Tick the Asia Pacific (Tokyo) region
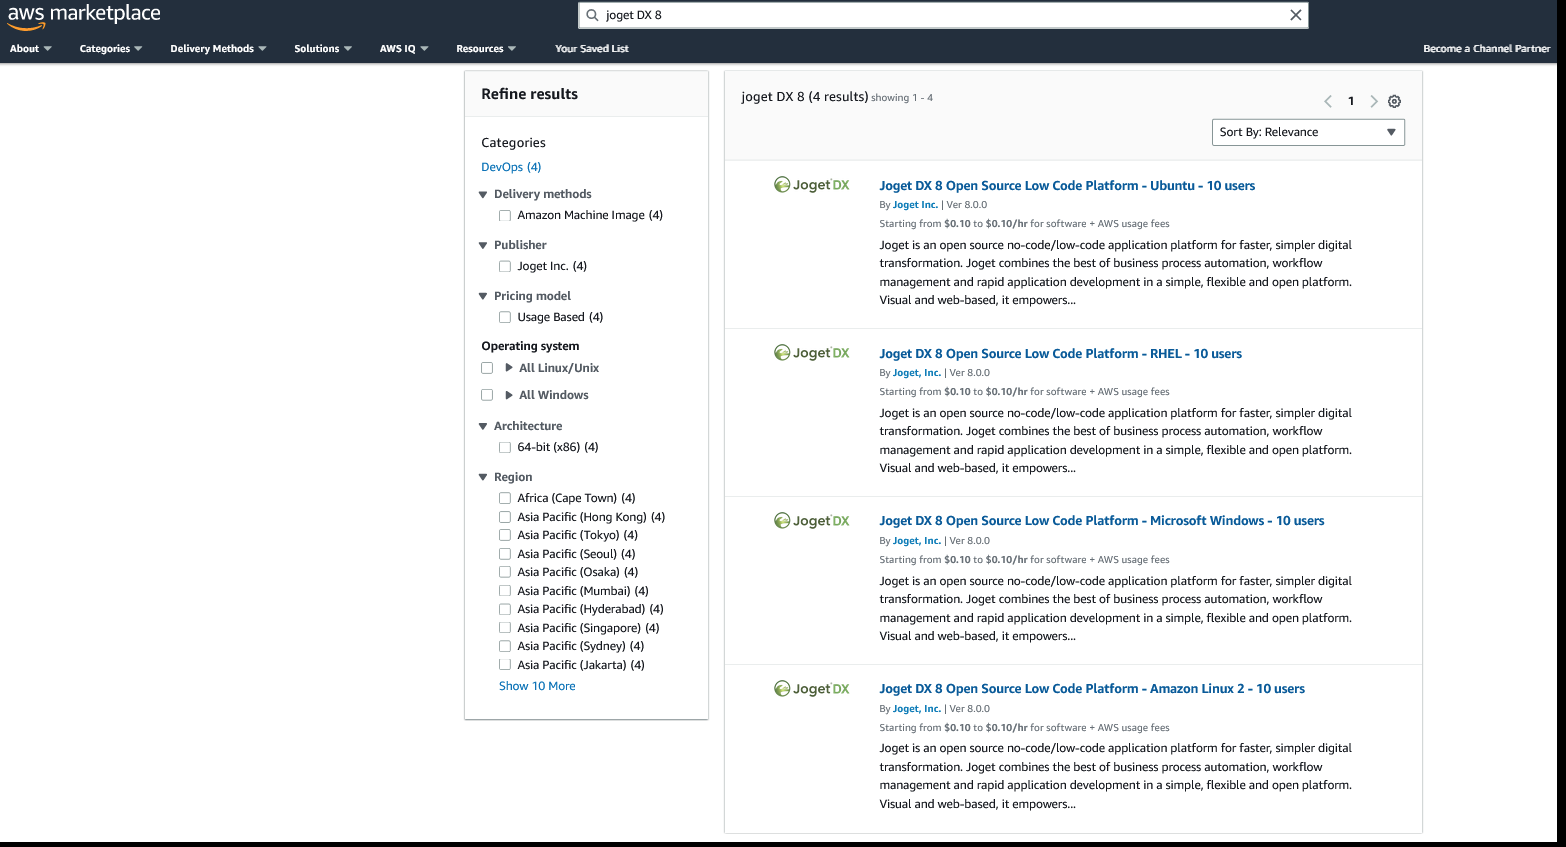Screen dimensions: 1566x847 [x=505, y=535]
